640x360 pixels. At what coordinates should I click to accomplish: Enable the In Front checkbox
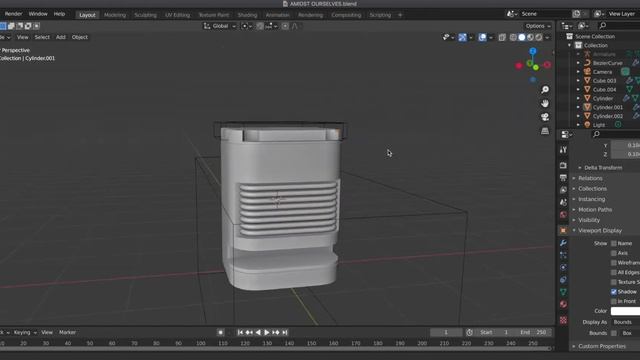point(613,301)
